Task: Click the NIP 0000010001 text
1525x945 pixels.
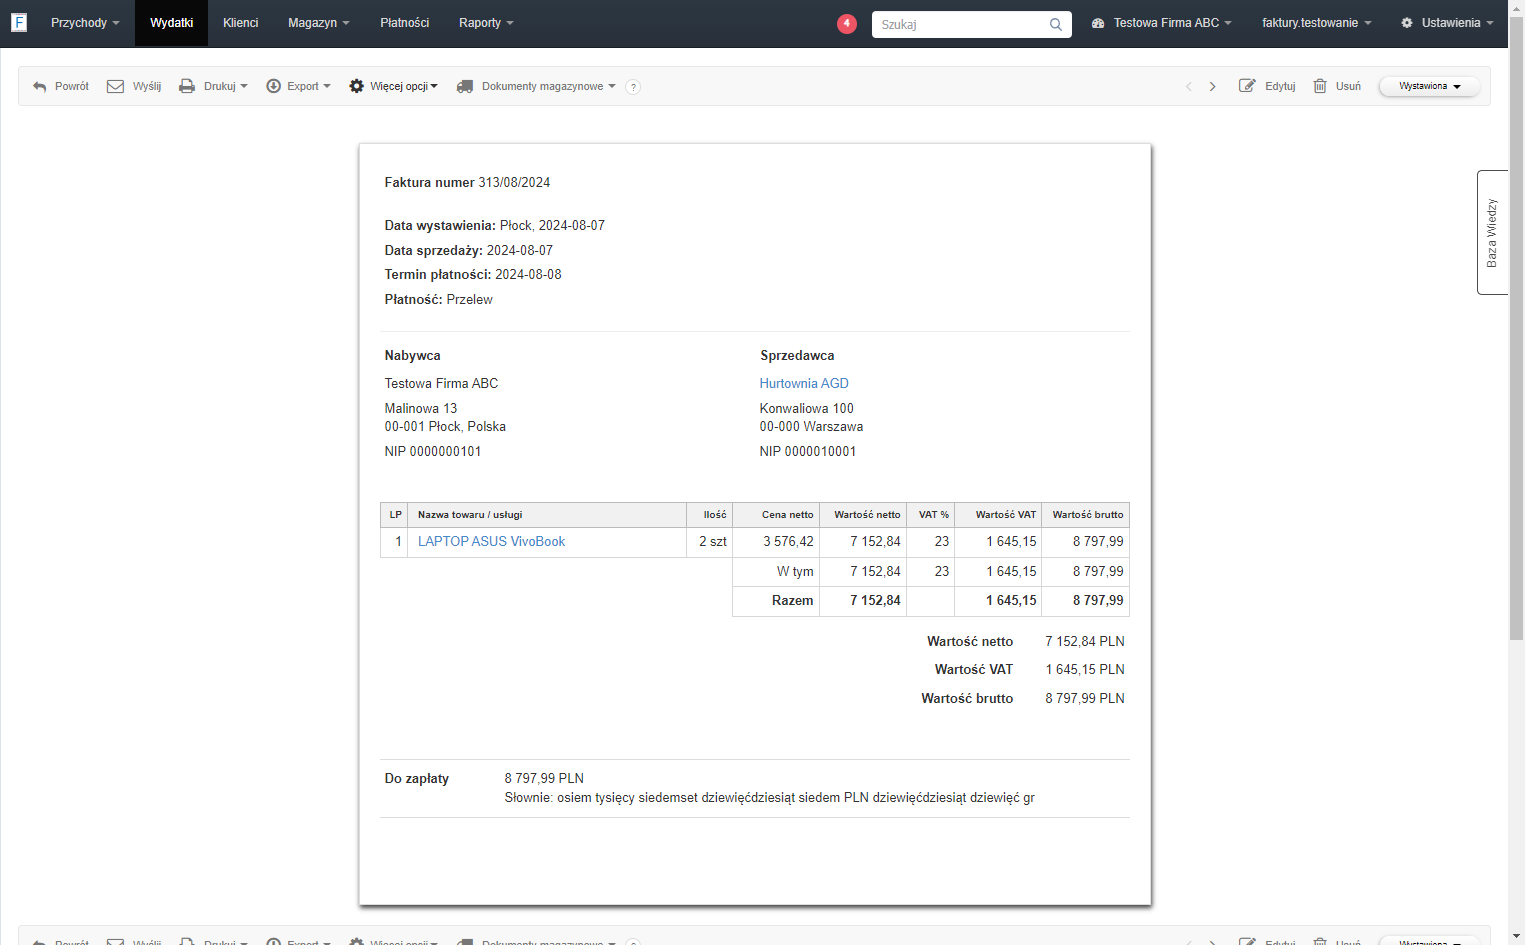Action: (x=808, y=451)
